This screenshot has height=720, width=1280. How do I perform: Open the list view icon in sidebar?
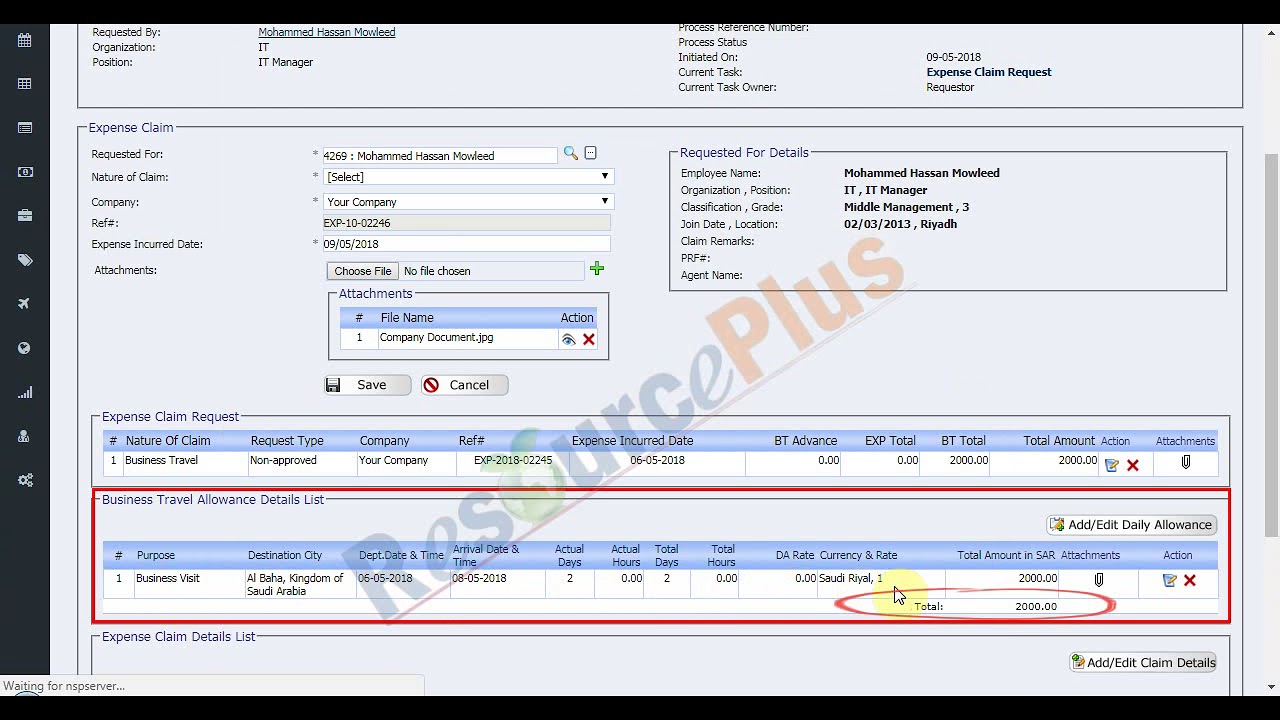point(25,128)
